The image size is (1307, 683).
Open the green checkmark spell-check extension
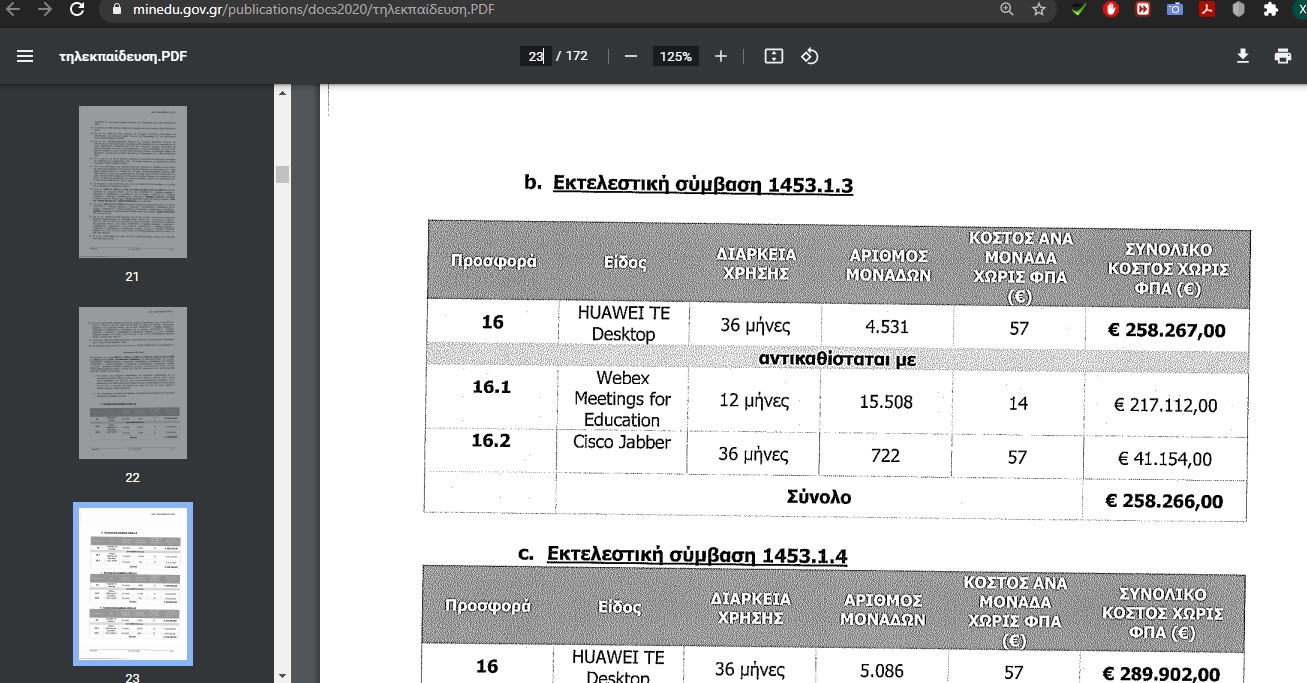click(1078, 9)
